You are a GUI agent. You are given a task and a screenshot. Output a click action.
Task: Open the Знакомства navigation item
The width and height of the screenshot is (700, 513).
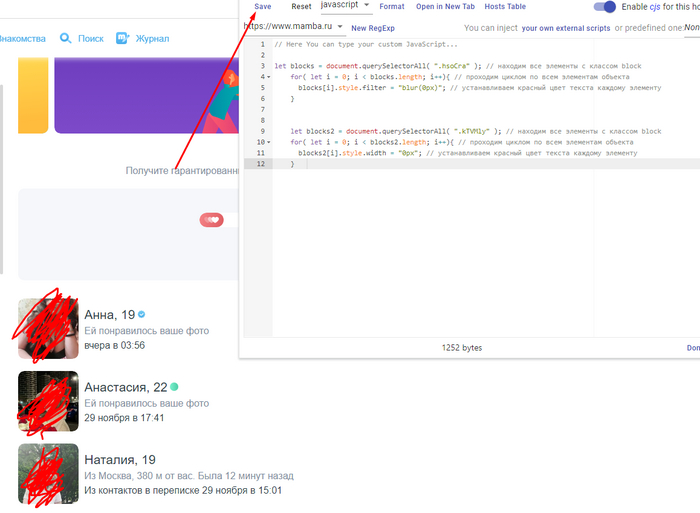click(22, 39)
